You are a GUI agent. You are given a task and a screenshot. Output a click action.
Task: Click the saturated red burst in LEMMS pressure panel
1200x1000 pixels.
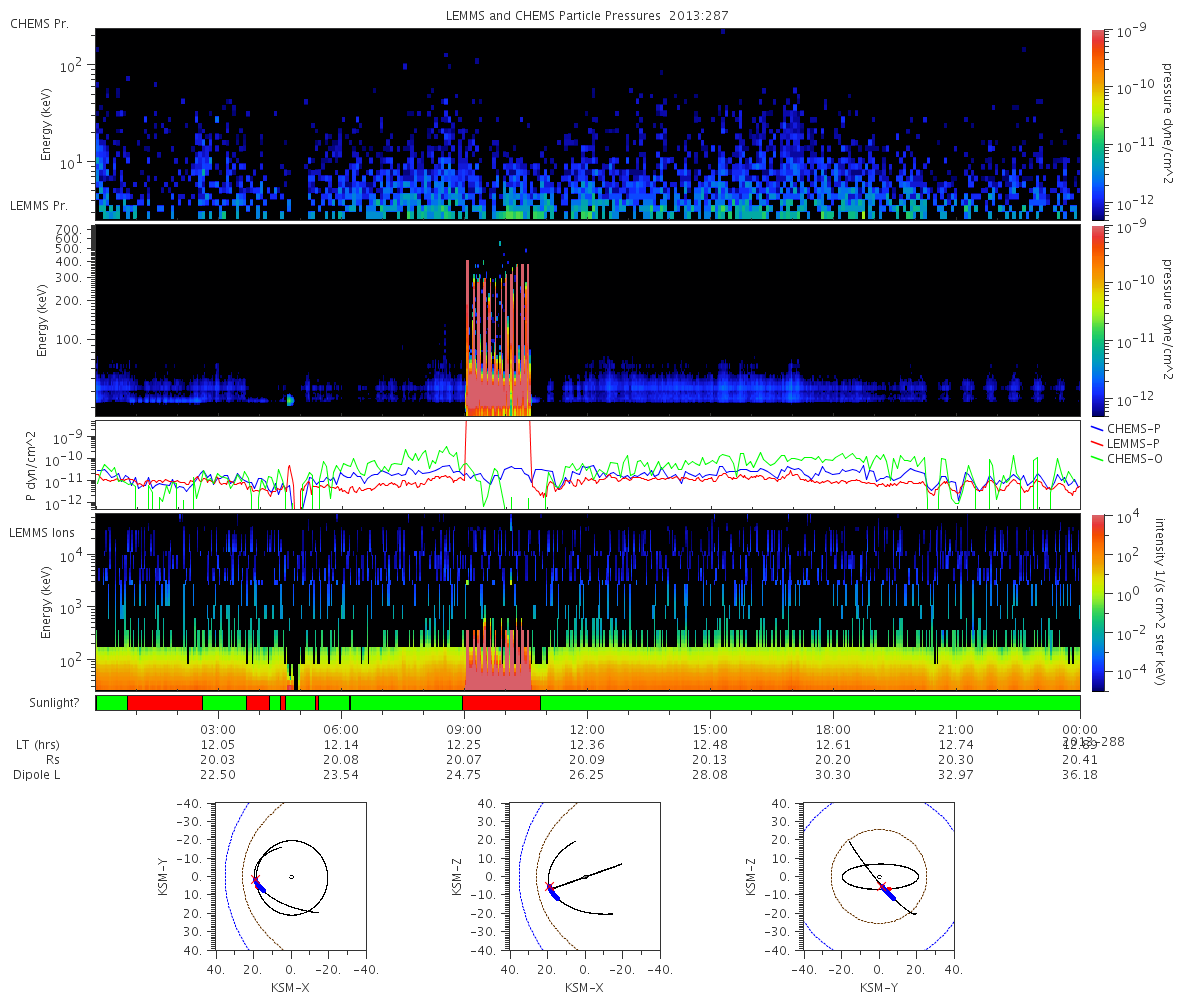[497, 340]
